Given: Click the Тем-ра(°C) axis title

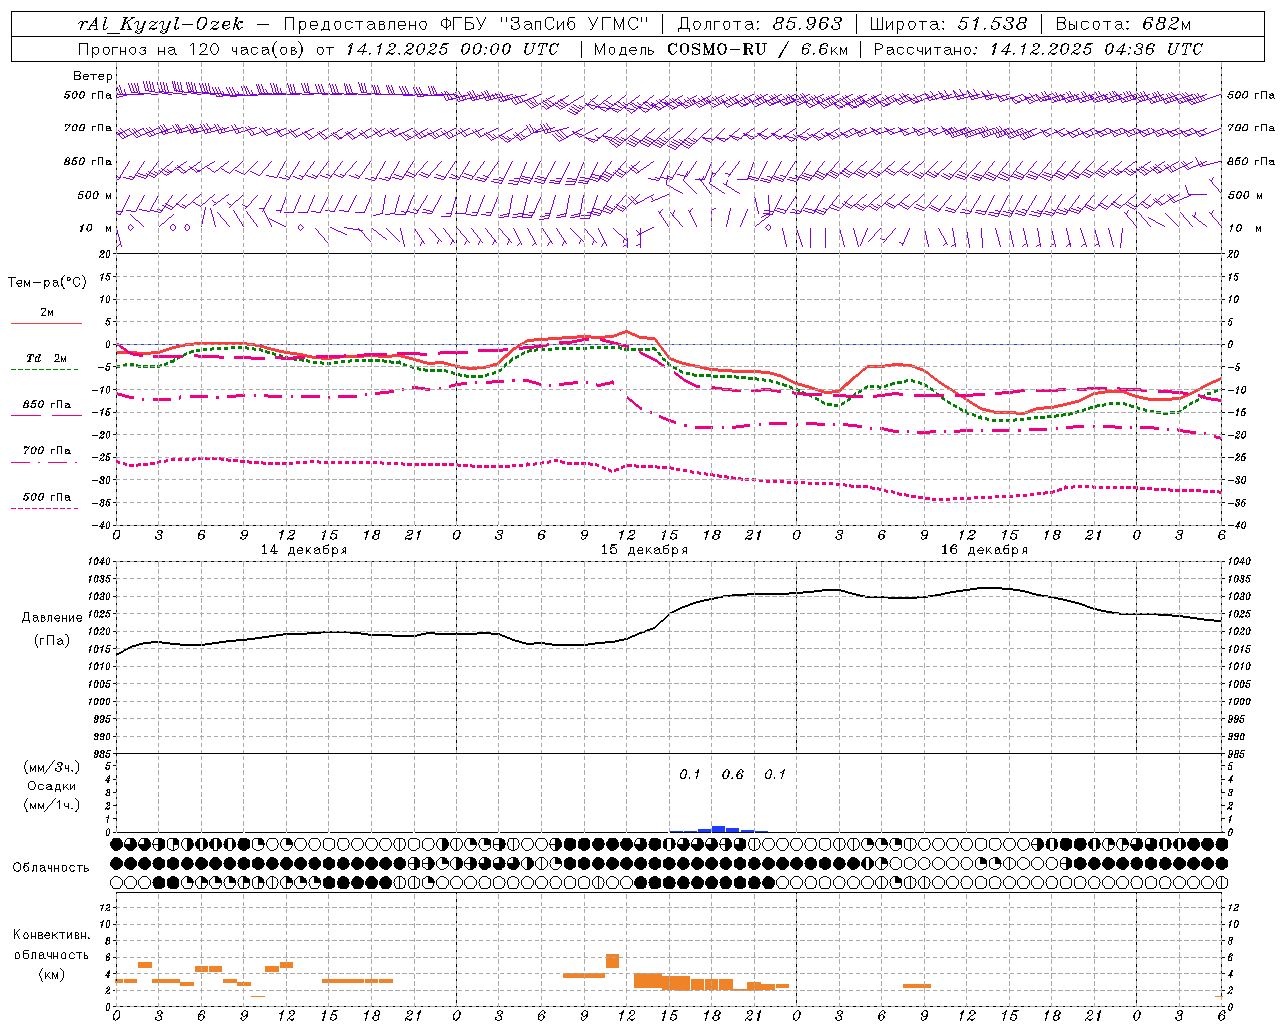Looking at the screenshot, I should click(x=47, y=283).
